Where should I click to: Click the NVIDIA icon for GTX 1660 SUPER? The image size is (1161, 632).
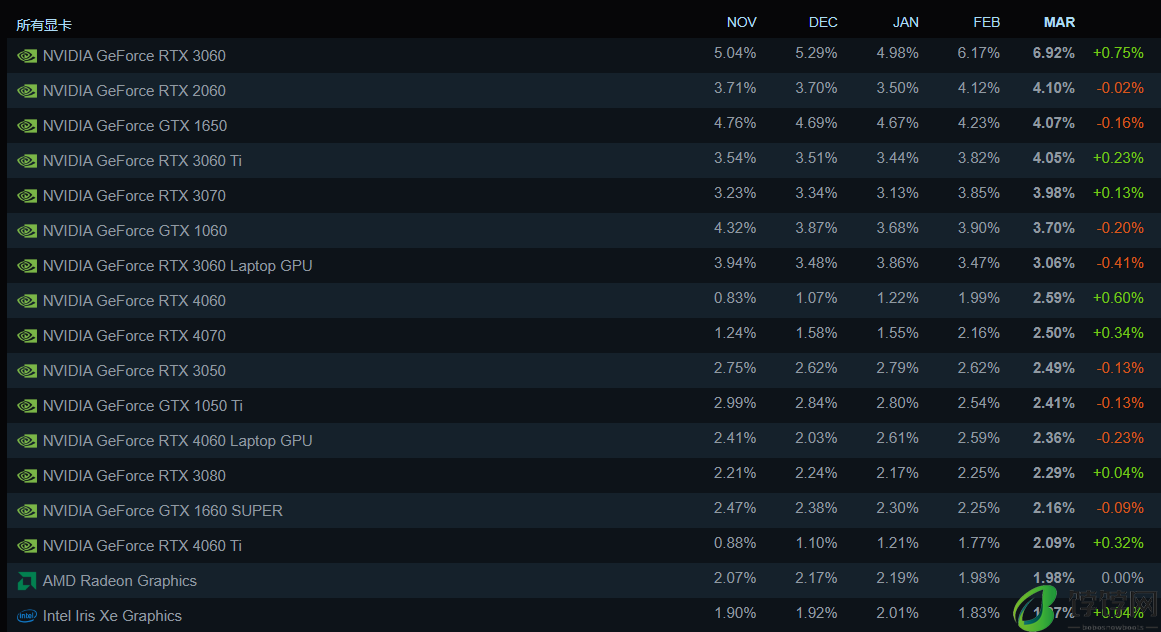point(27,511)
